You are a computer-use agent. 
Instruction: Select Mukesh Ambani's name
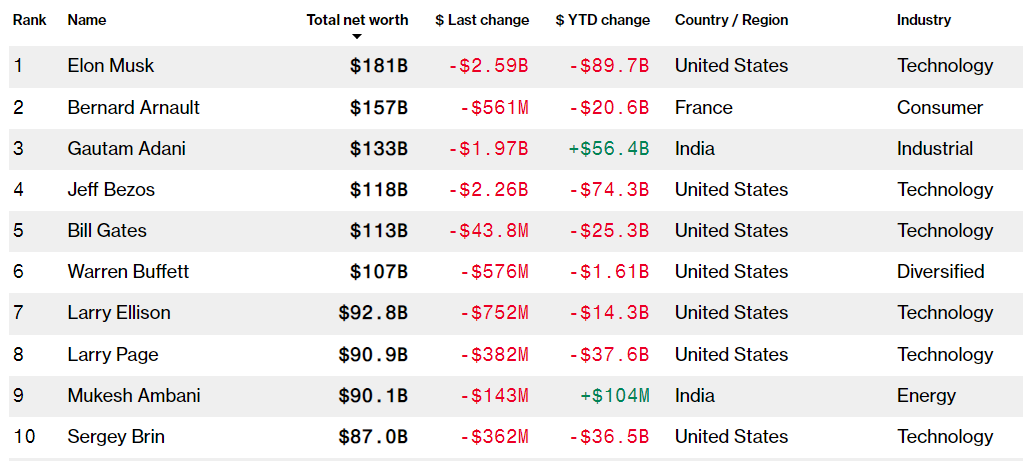(x=134, y=396)
